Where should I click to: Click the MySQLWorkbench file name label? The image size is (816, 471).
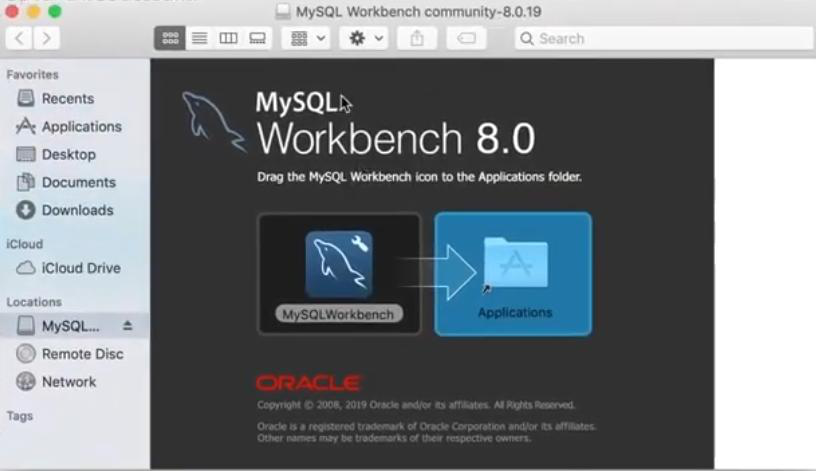tap(338, 314)
